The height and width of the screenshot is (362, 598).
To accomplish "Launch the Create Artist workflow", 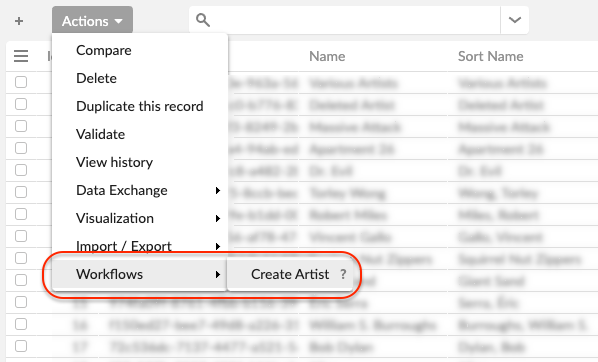I will tap(290, 274).
